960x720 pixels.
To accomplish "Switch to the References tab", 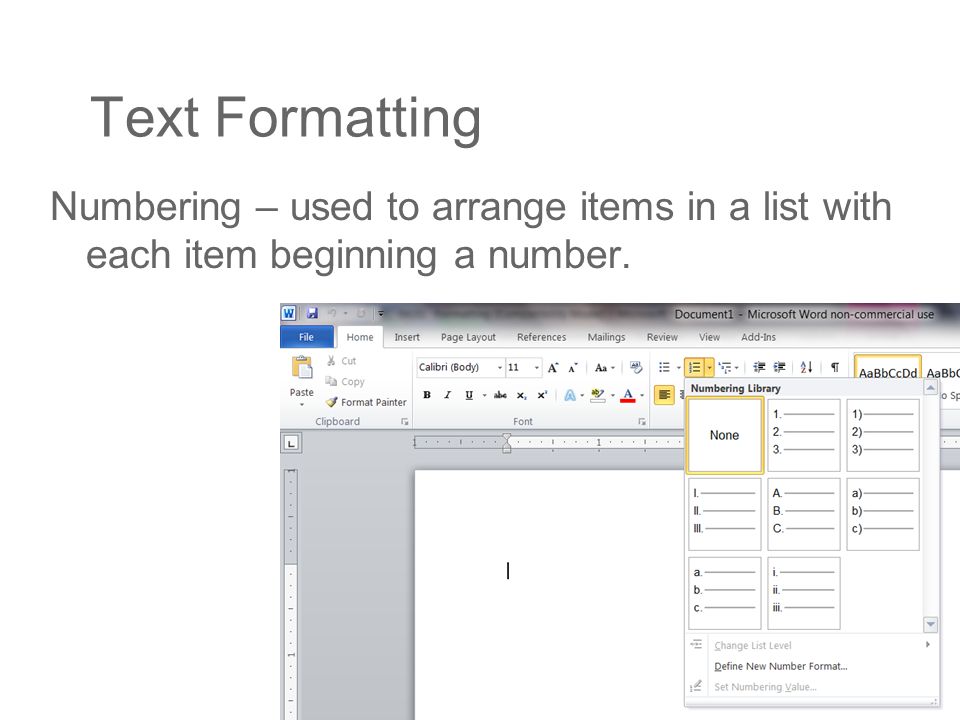I will point(542,337).
